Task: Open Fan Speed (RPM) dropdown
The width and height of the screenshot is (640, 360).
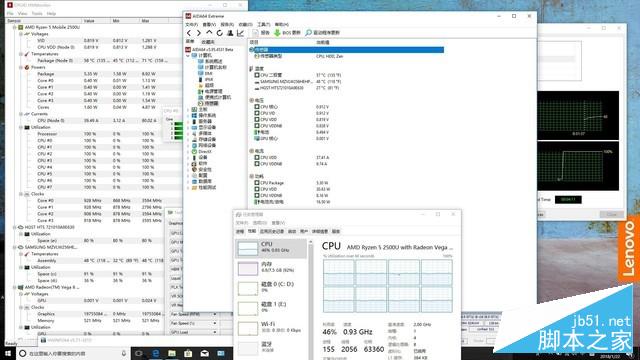Action: (215, 314)
